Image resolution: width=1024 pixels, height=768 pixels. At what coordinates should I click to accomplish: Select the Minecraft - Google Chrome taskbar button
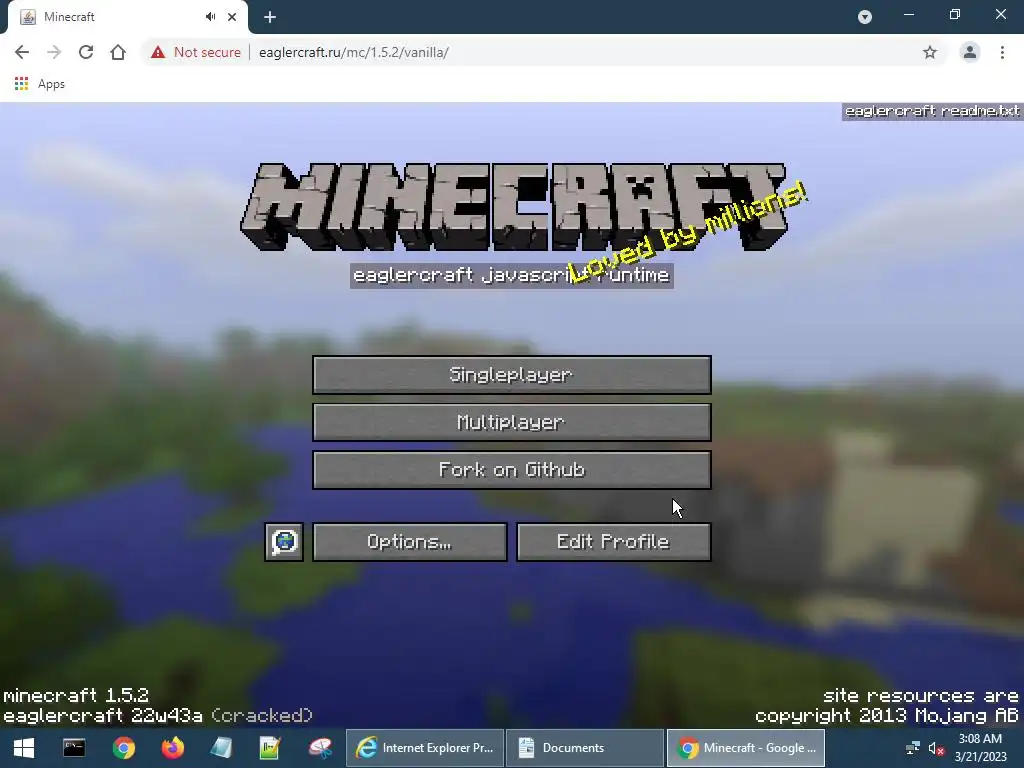(746, 748)
